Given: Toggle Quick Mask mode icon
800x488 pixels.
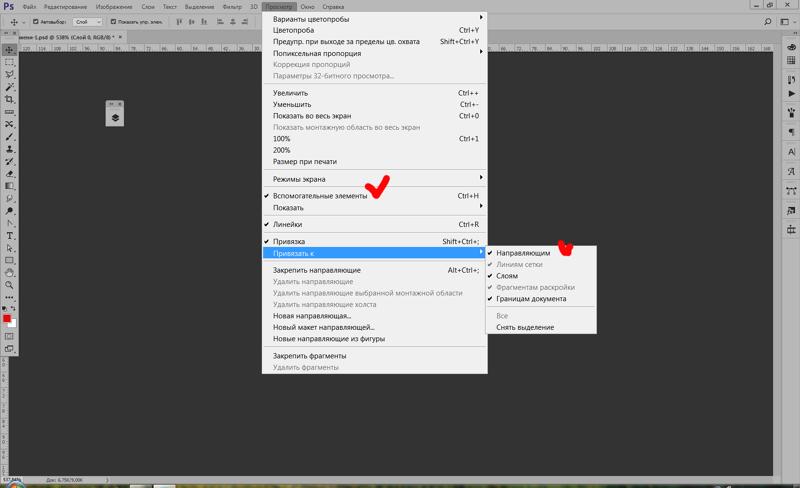Looking at the screenshot, I should click(x=9, y=336).
